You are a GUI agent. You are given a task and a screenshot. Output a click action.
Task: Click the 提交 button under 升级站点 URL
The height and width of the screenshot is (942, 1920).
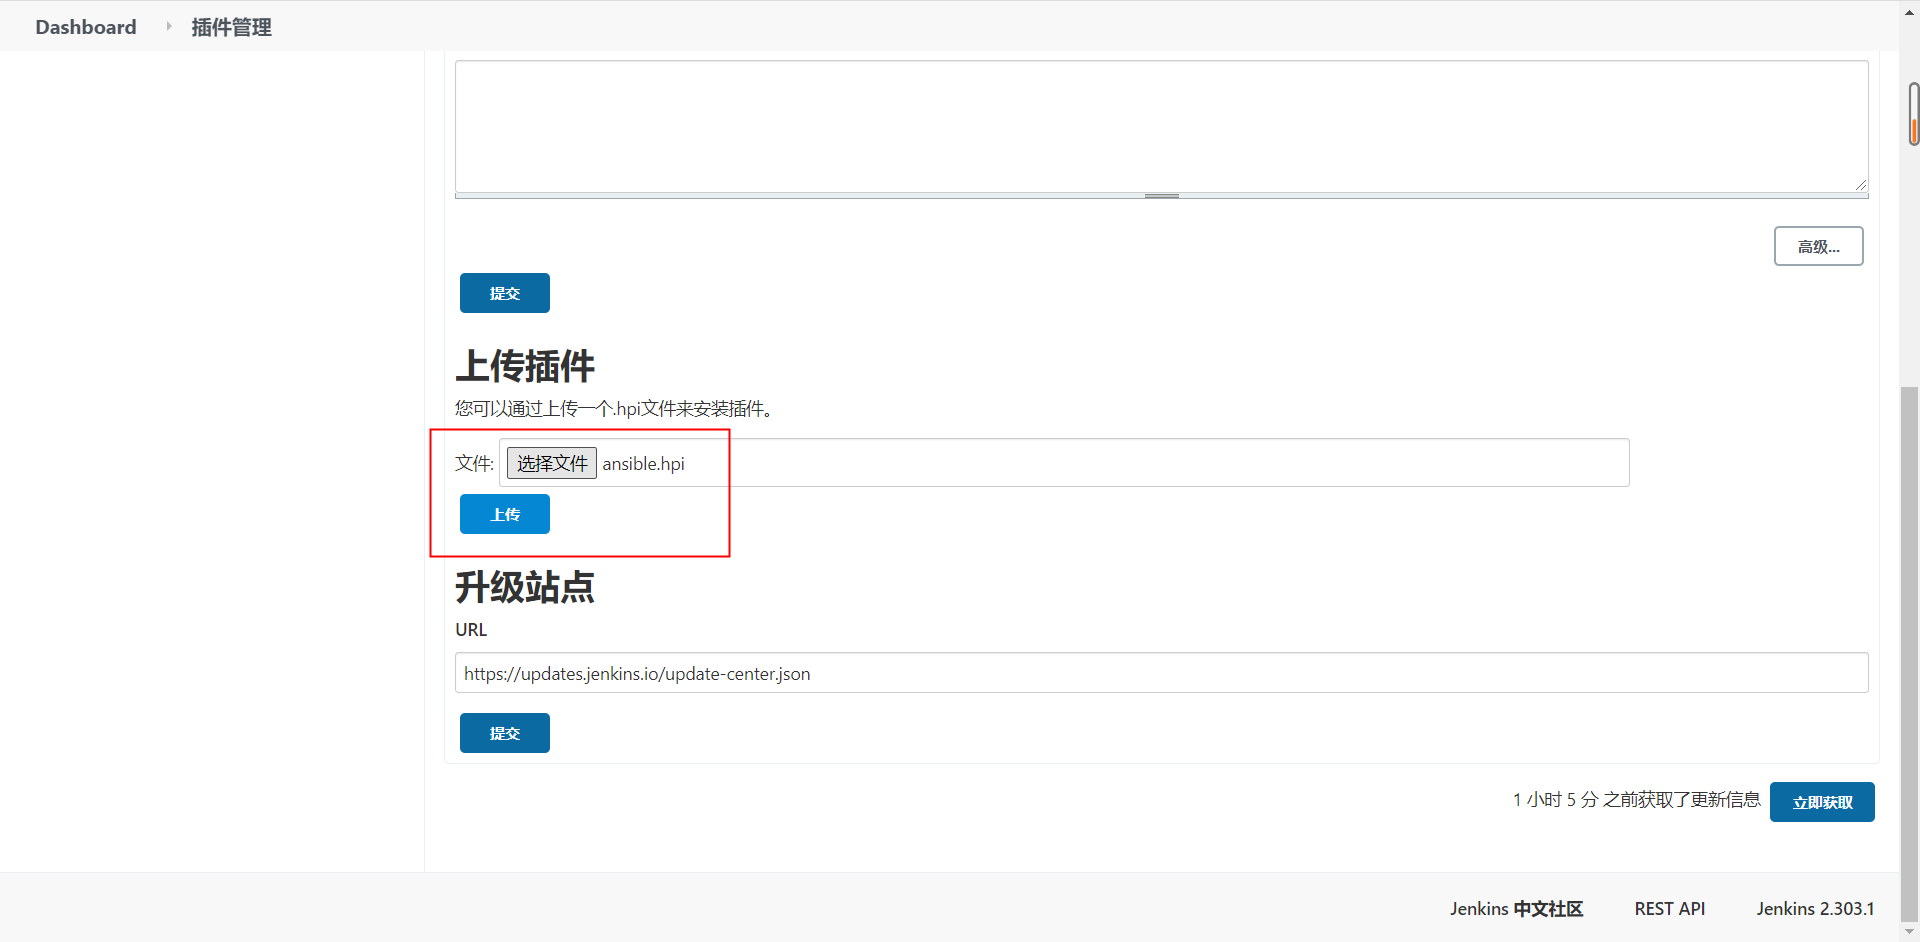pos(504,733)
